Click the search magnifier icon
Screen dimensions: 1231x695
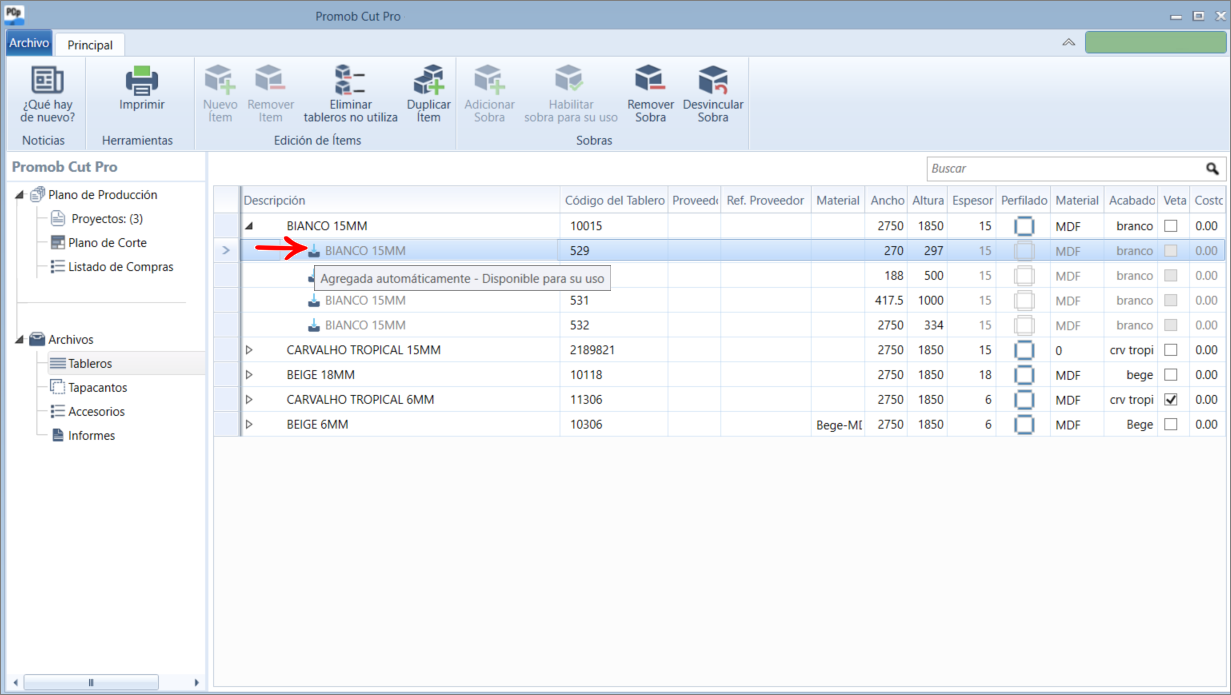click(x=1212, y=169)
